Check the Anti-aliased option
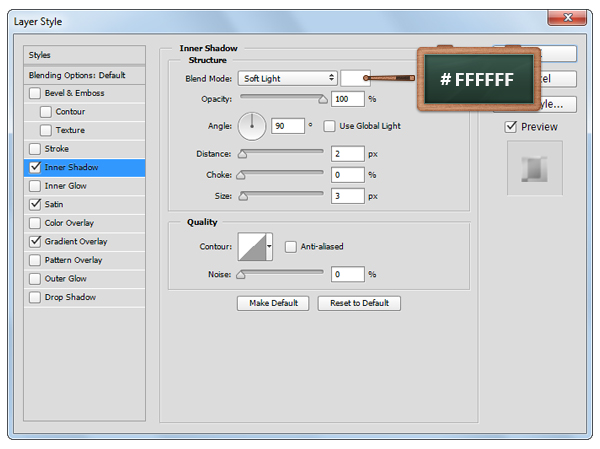Image resolution: width=600 pixels, height=449 pixels. pos(291,246)
